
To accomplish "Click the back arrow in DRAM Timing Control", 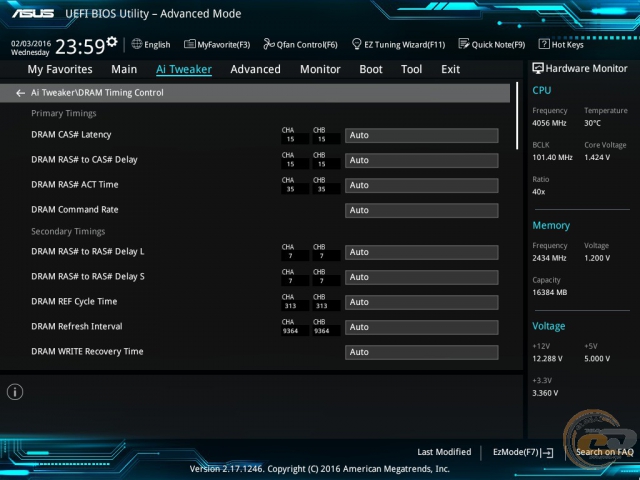I will (20, 93).
